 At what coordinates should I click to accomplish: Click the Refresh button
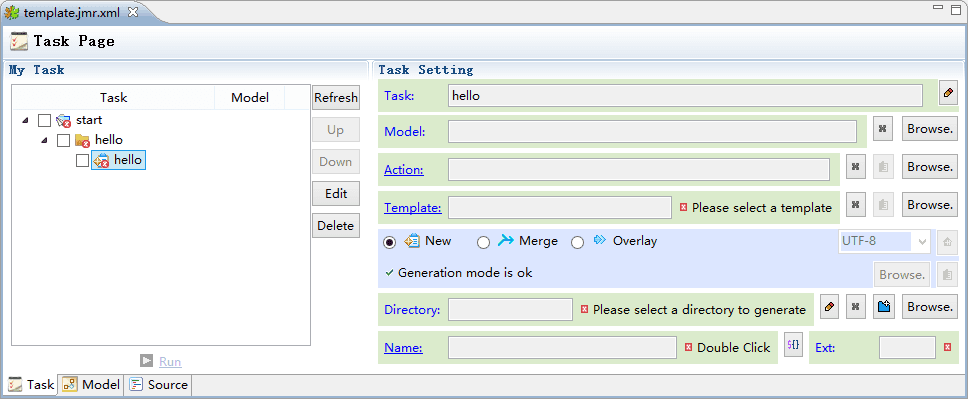336,98
